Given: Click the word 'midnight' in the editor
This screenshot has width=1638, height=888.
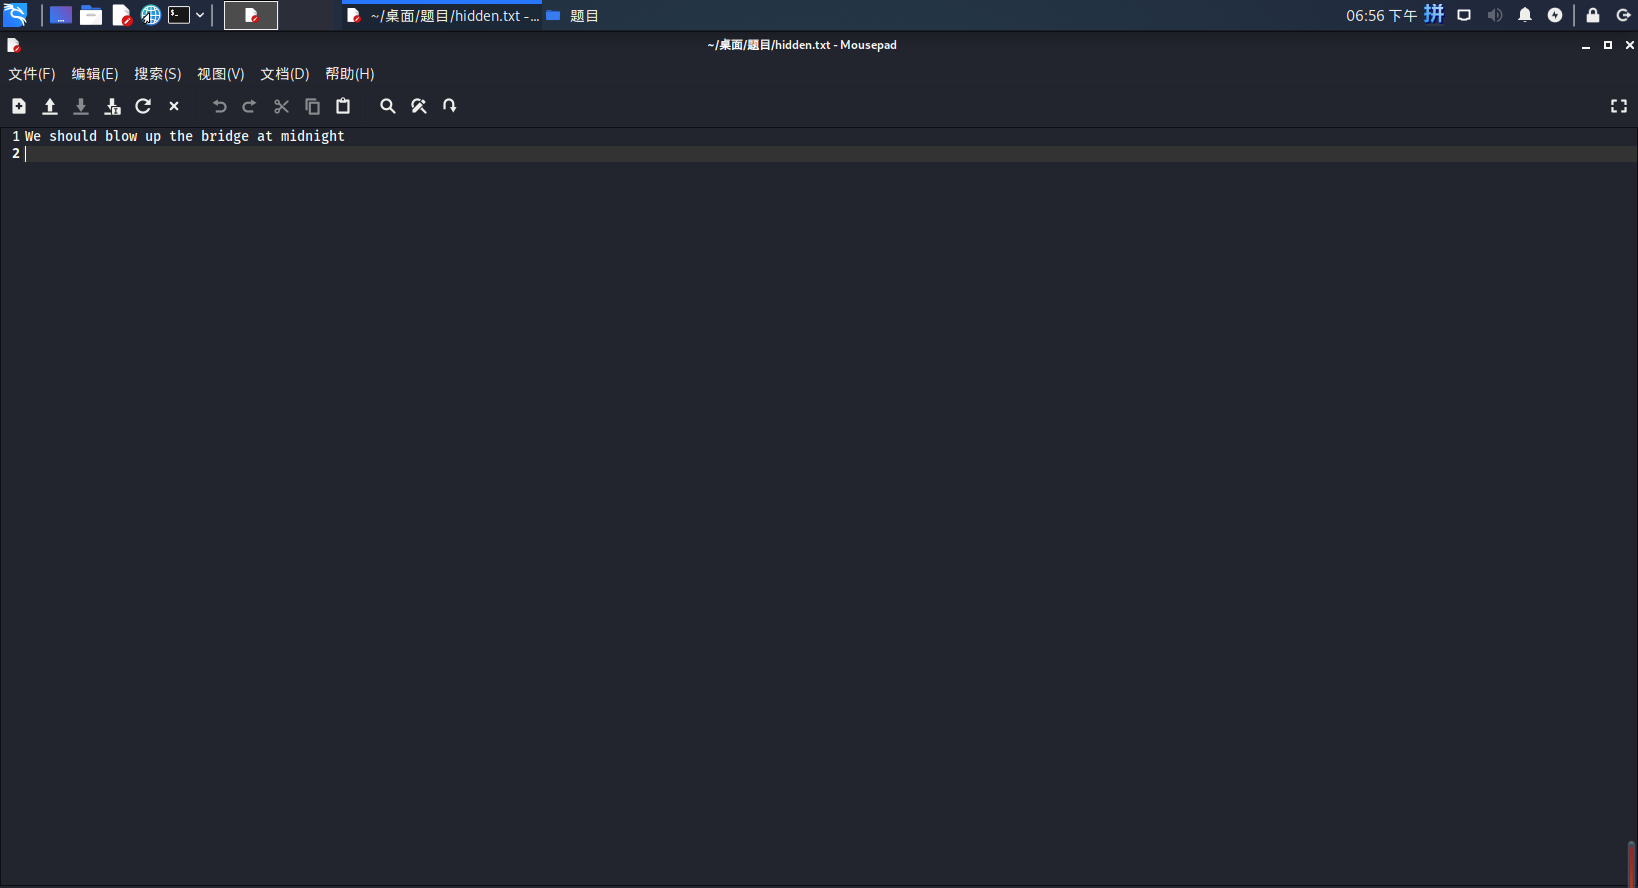Looking at the screenshot, I should (312, 136).
